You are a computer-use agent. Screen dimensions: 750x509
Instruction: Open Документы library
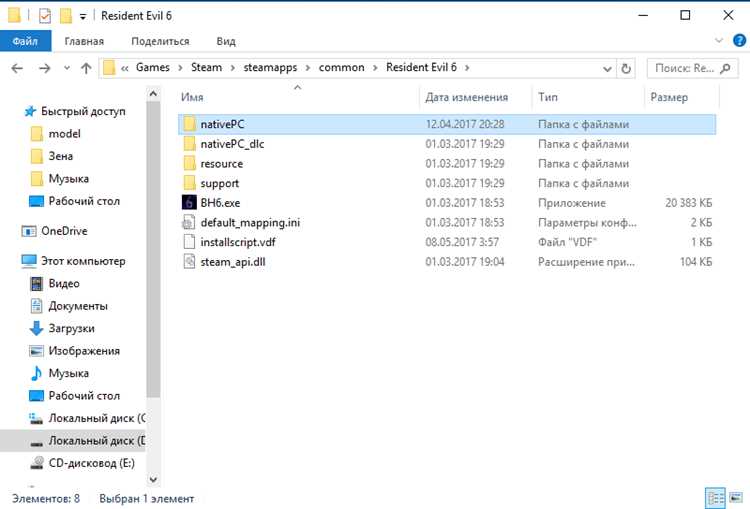pos(69,306)
